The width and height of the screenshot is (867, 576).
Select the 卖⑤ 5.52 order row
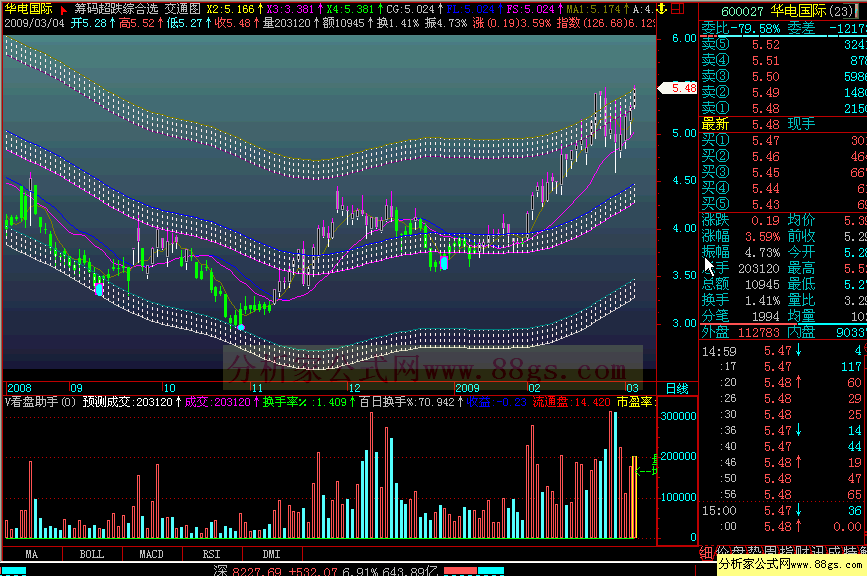click(x=783, y=45)
